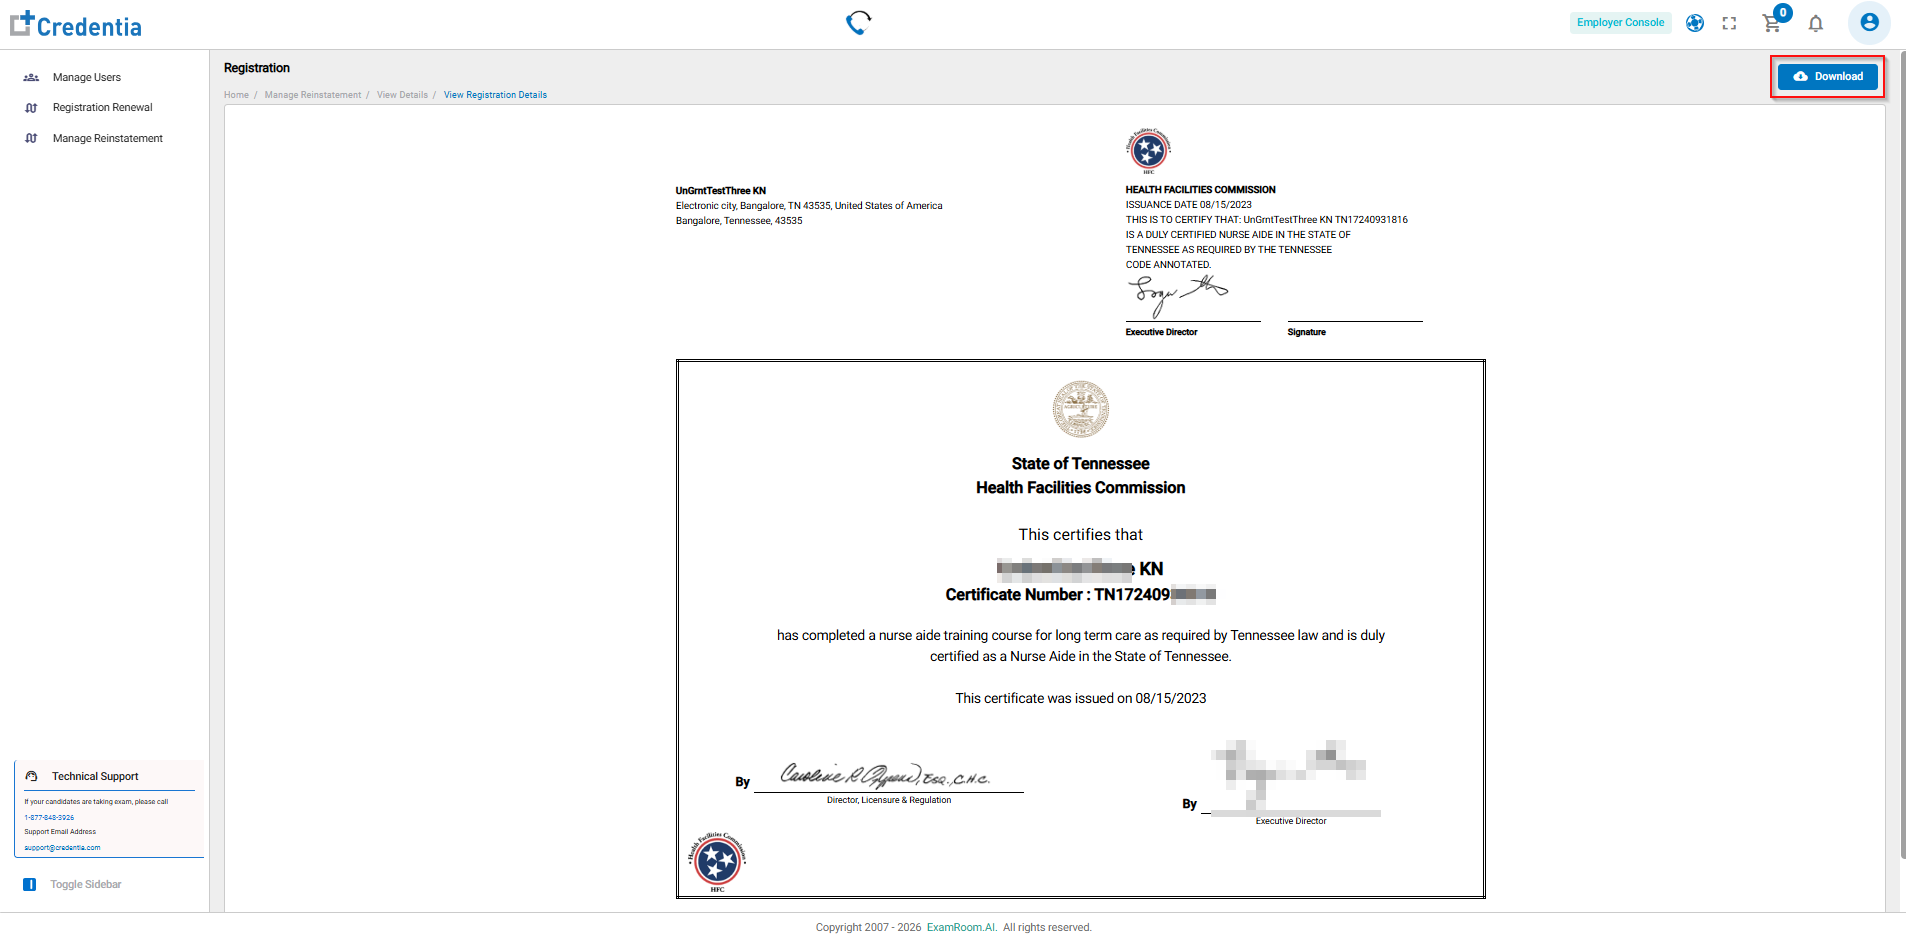Click the Tennessee state seal image
The height and width of the screenshot is (940, 1906).
pyautogui.click(x=1080, y=408)
